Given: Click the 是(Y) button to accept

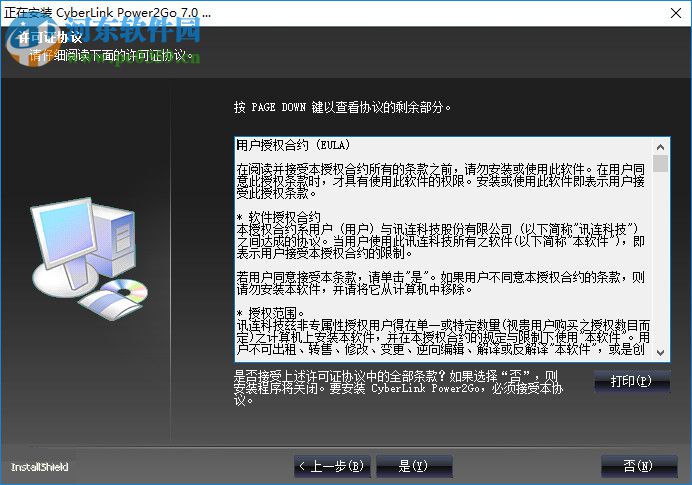Looking at the screenshot, I should click(x=414, y=466).
